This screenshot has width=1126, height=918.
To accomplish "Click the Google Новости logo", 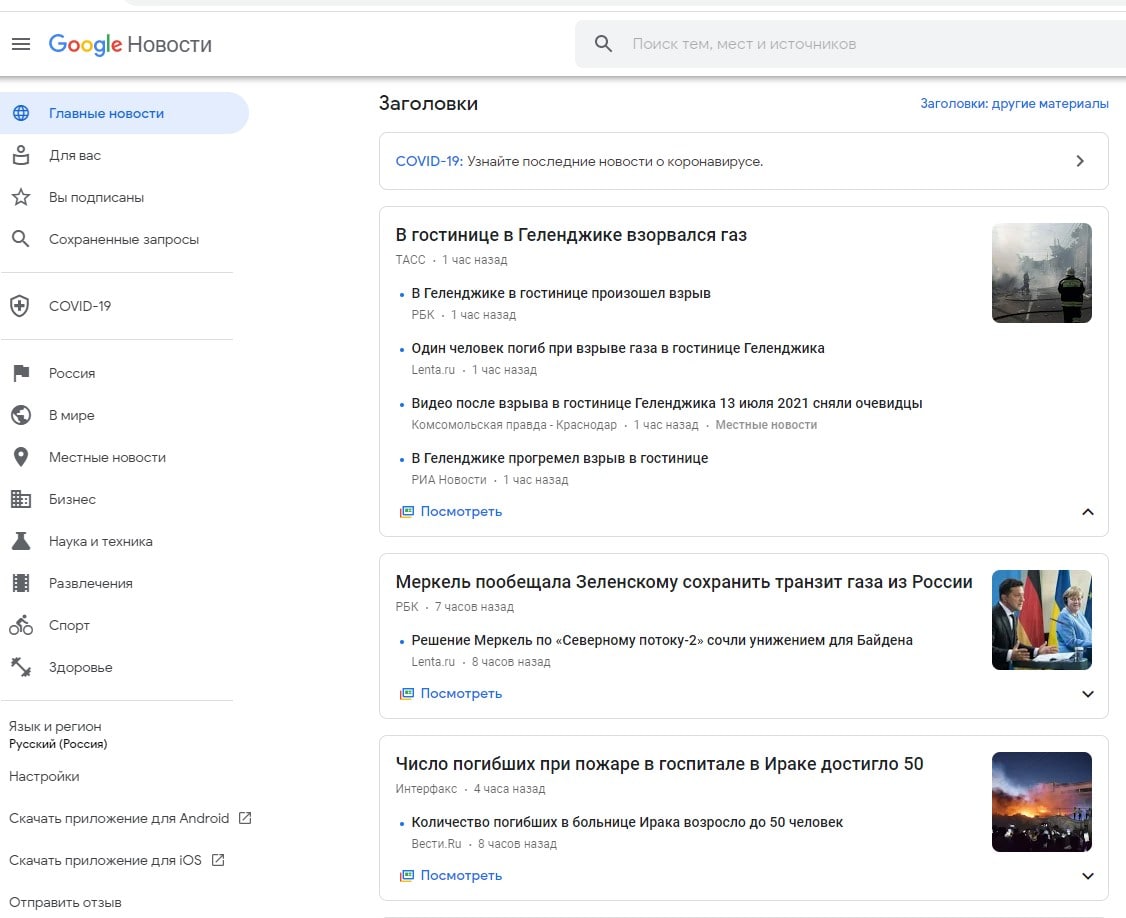I will point(130,45).
